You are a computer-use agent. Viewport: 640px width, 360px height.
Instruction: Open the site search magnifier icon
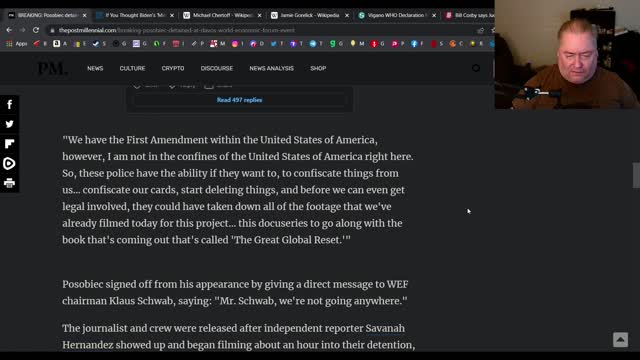476,68
